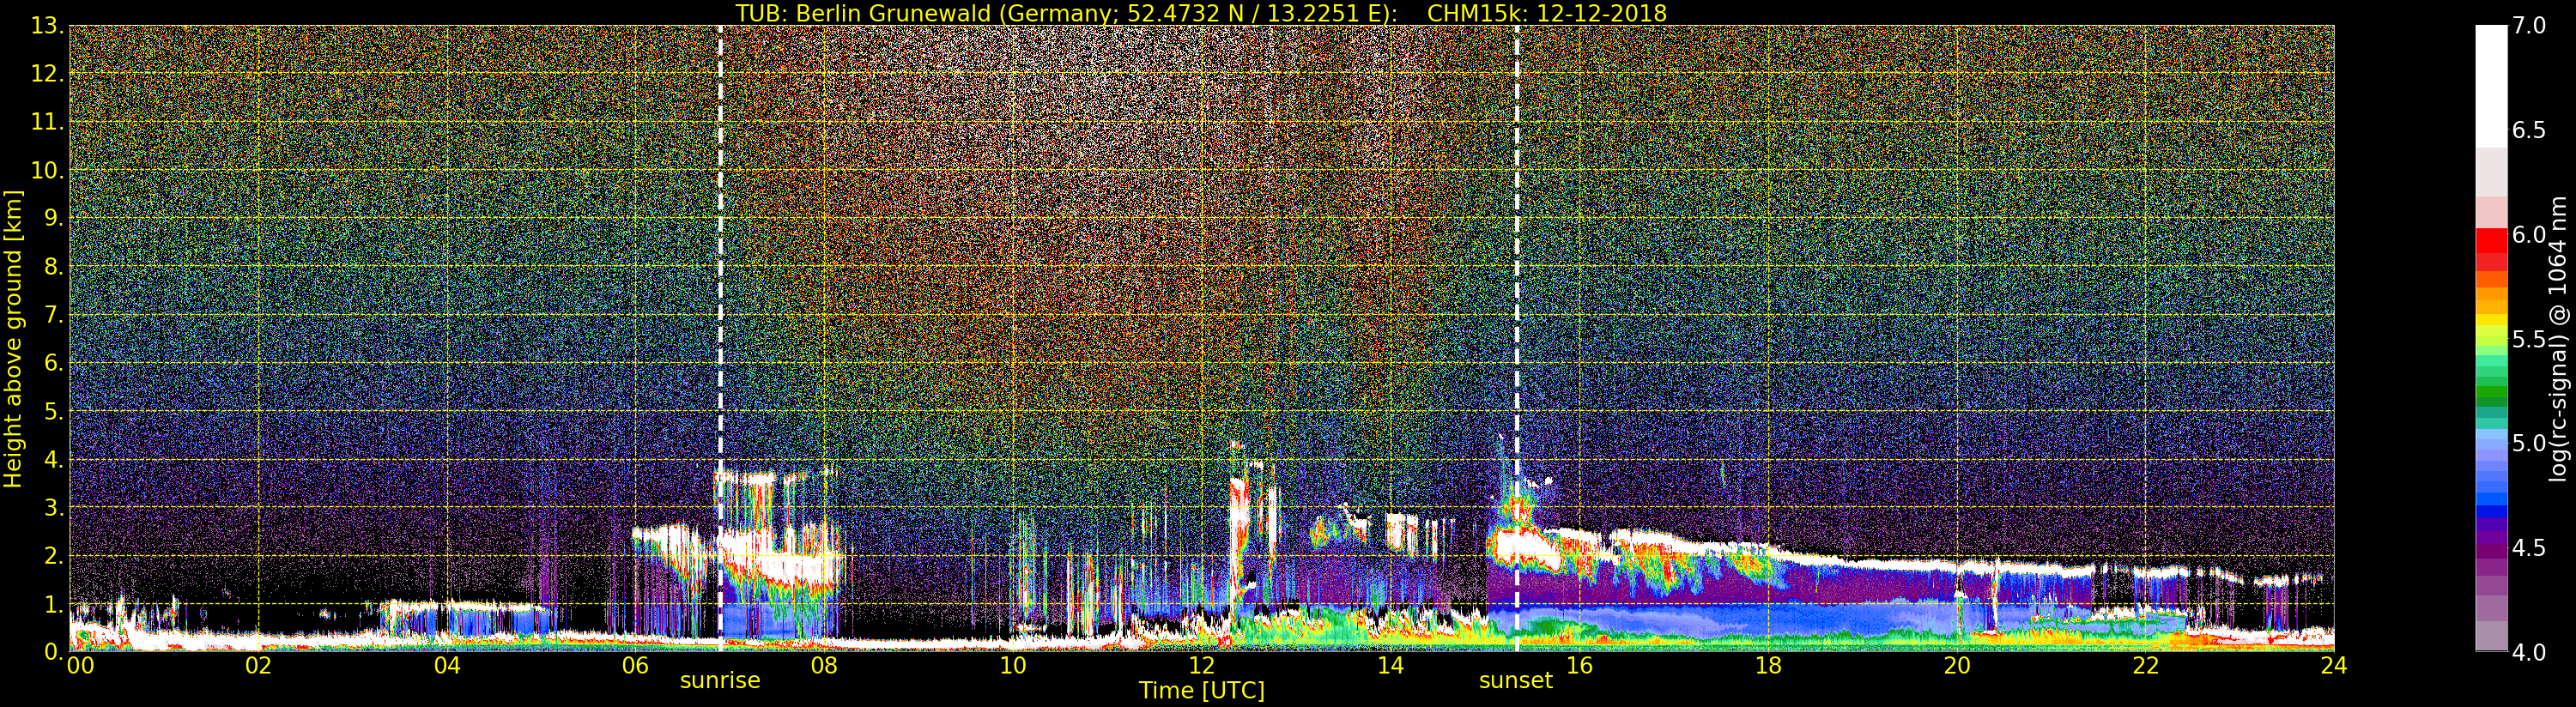The height and width of the screenshot is (707, 2576).
Task: Click height axis tick label '0.'
Action: pyautogui.click(x=54, y=651)
